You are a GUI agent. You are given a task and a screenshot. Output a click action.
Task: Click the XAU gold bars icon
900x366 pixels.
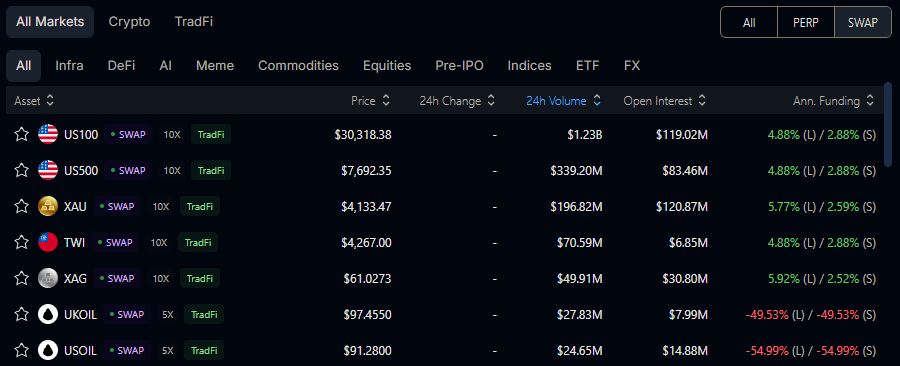click(x=48, y=207)
